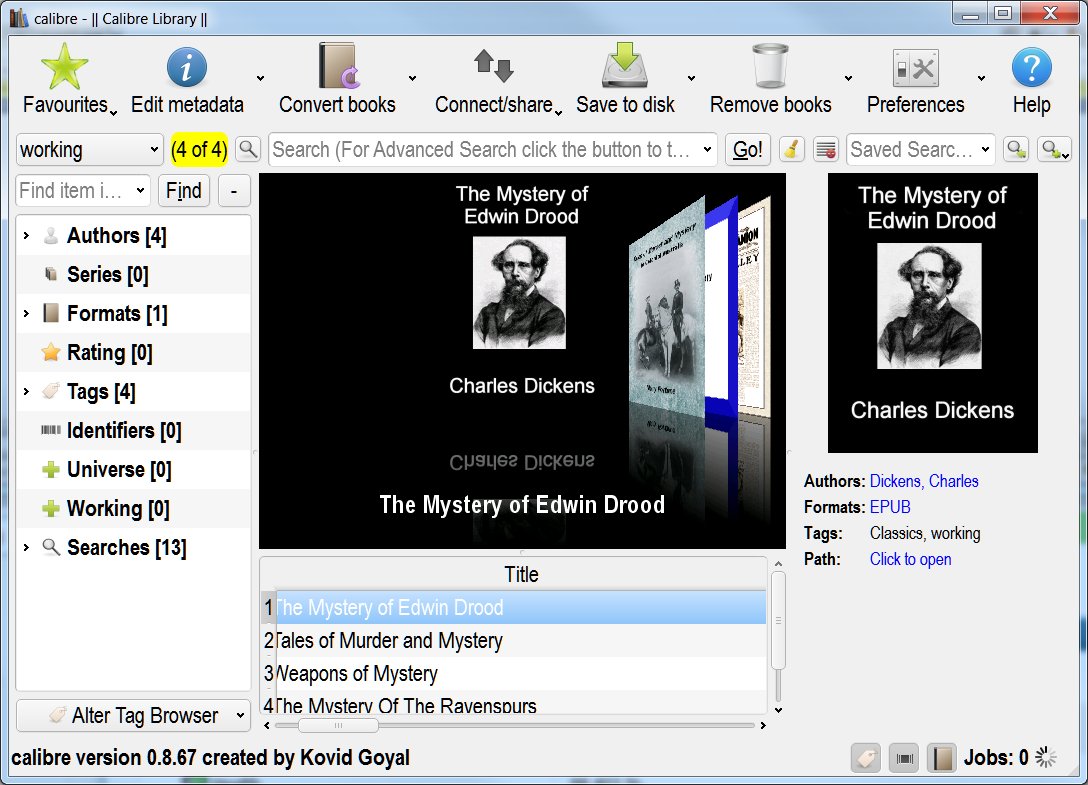Expand the Formats [1] tree node
Image resolution: width=1088 pixels, height=785 pixels.
(x=26, y=314)
